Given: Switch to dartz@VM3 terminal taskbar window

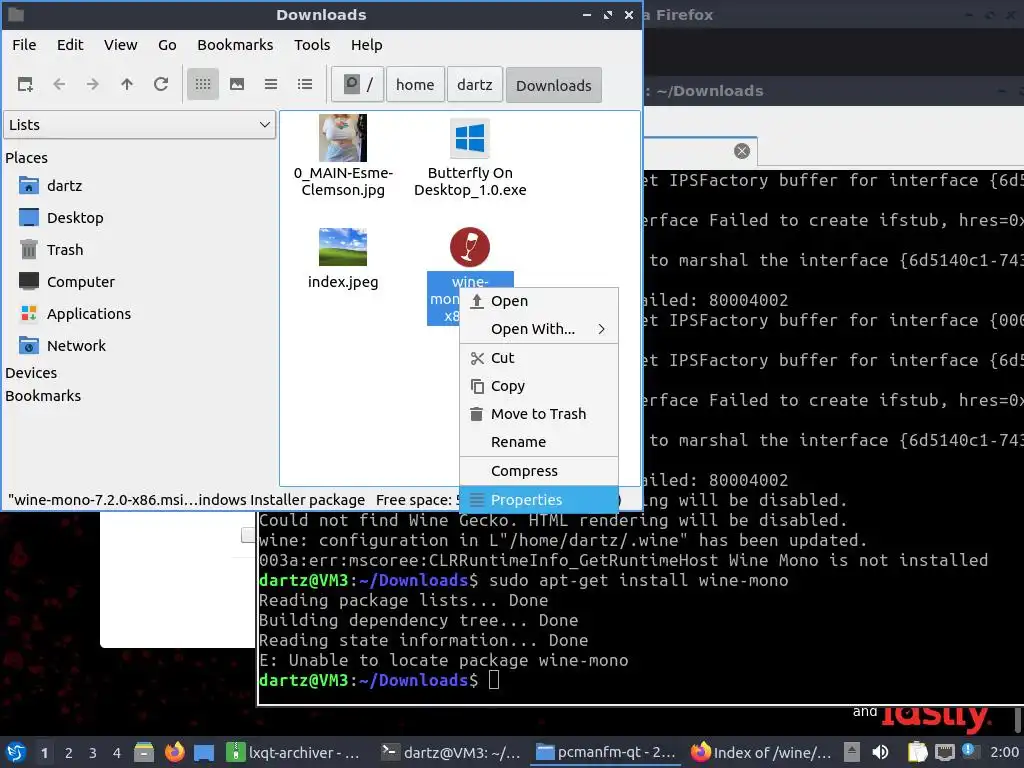Looking at the screenshot, I should tap(452, 752).
